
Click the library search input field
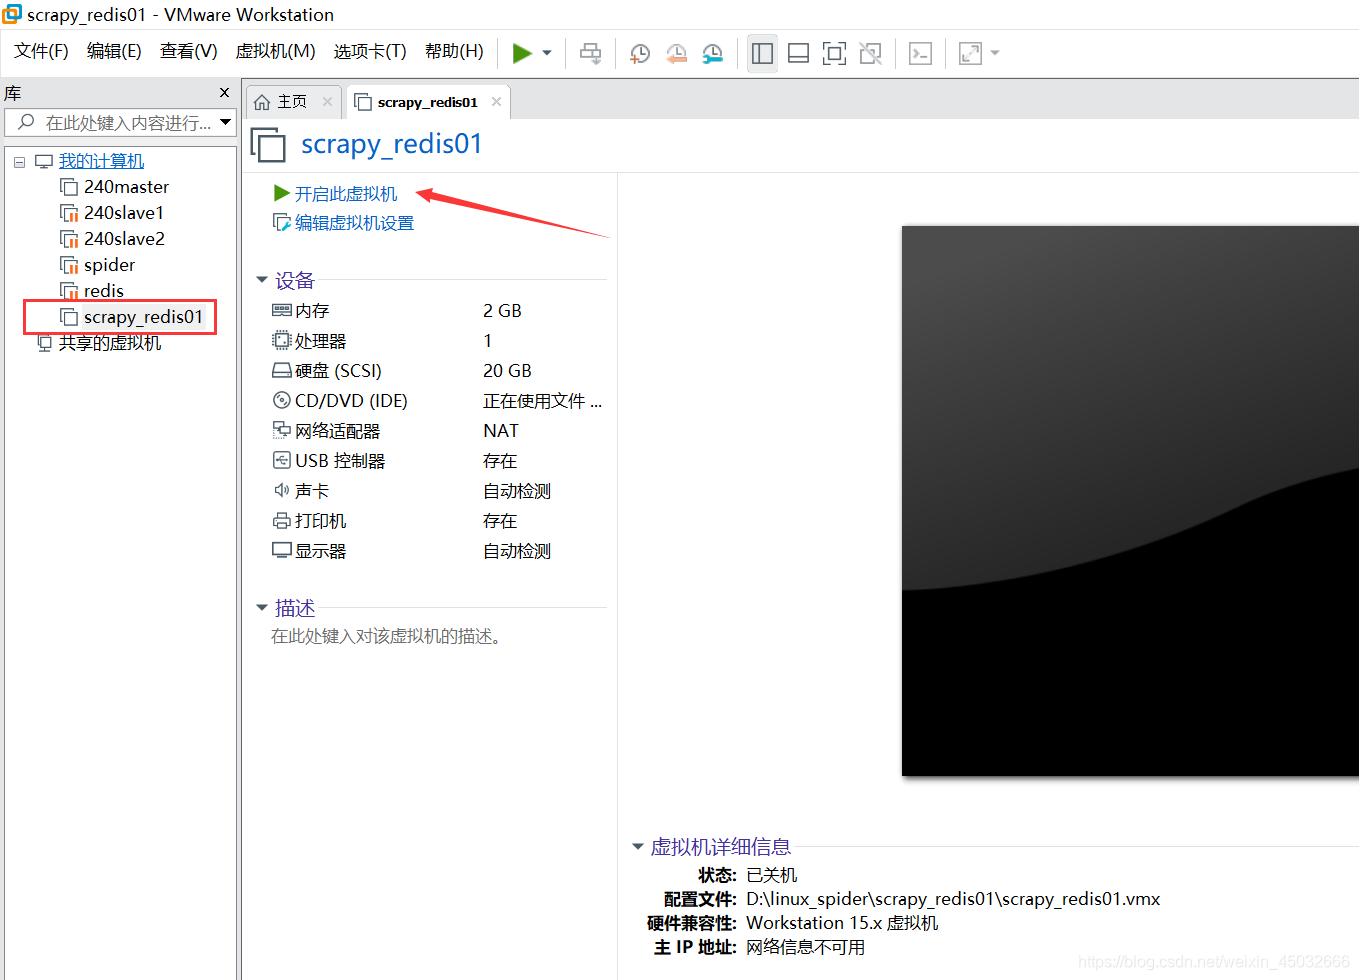point(118,123)
